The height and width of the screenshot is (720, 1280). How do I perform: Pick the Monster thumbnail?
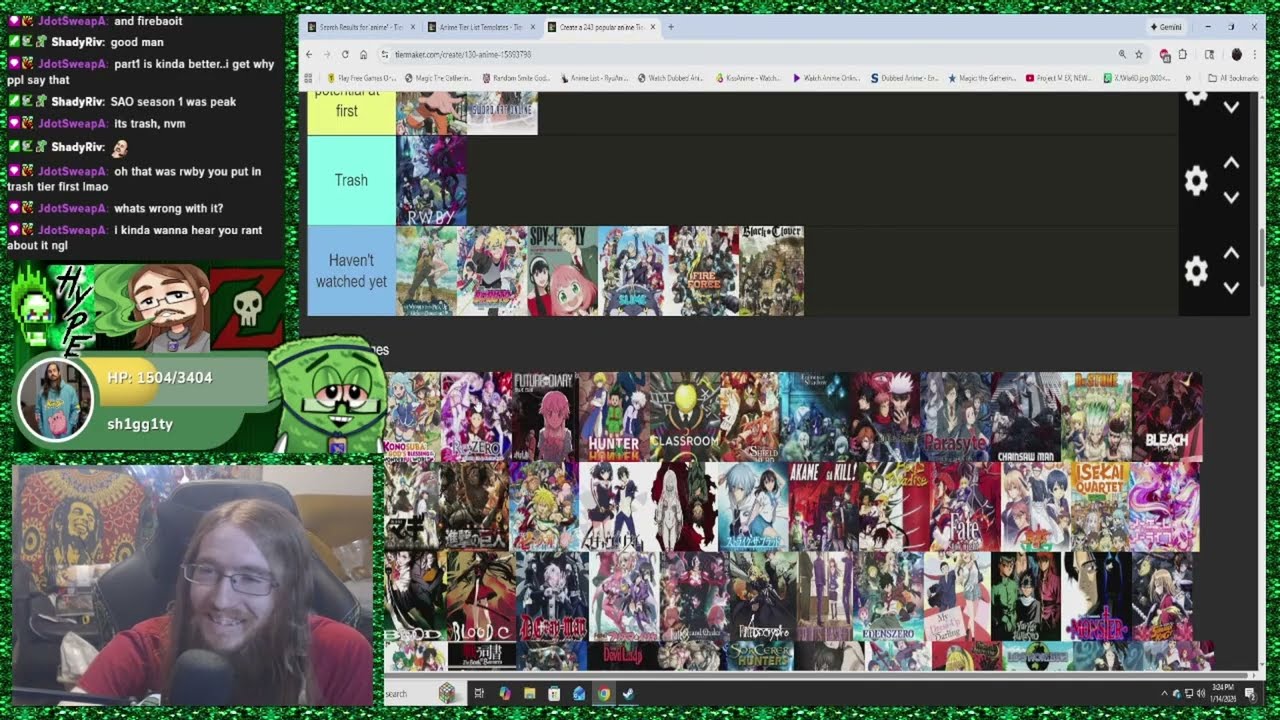[1097, 597]
